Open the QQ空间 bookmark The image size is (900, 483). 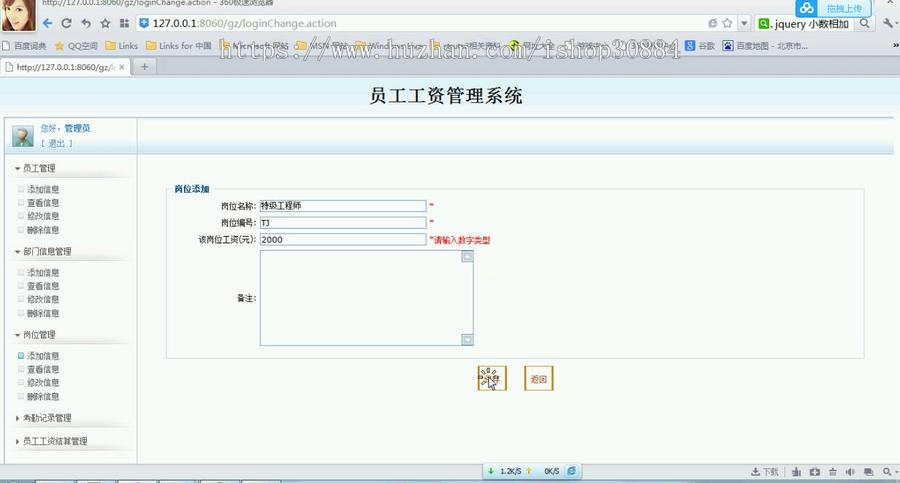[76, 46]
